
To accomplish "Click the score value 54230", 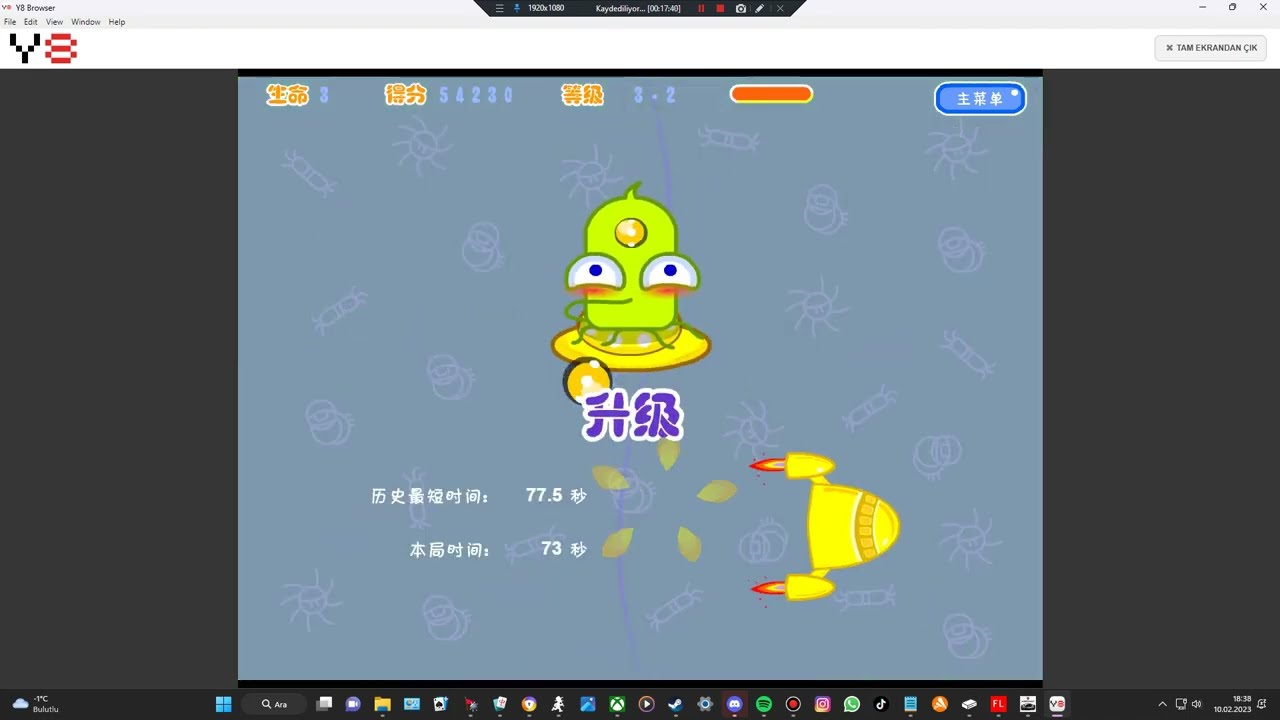I will pos(476,95).
